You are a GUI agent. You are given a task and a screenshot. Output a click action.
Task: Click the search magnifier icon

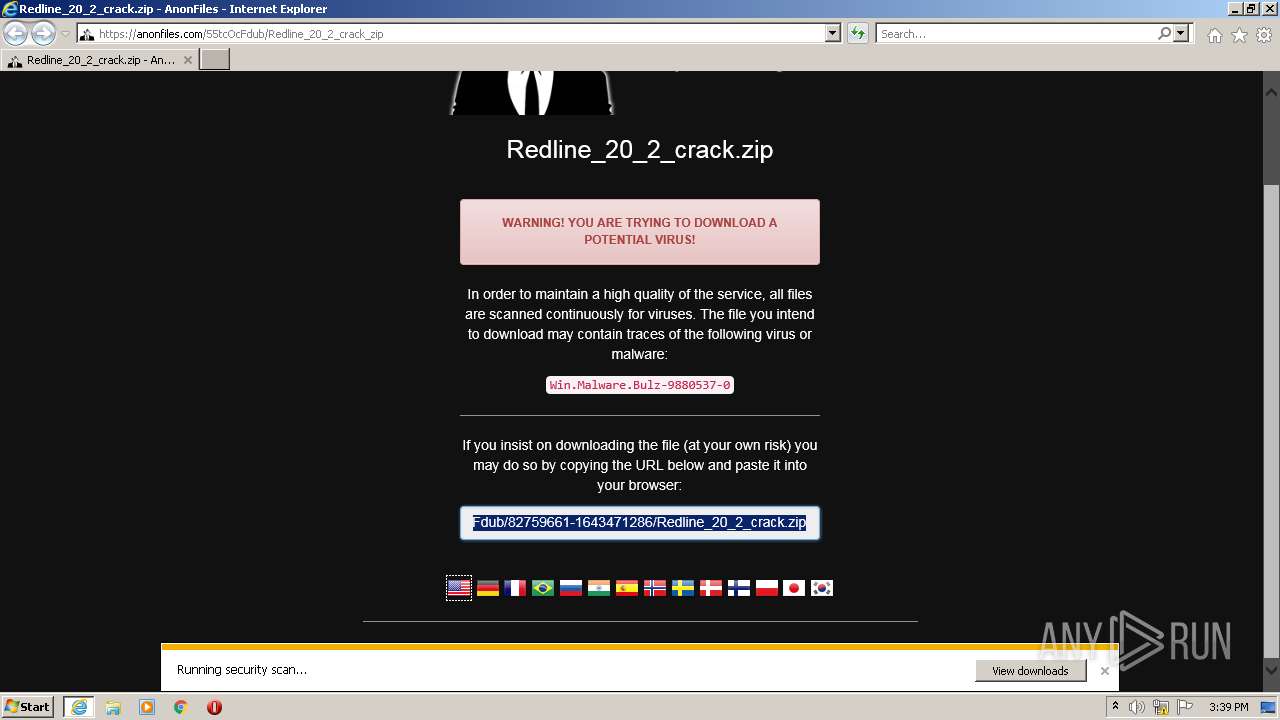[1164, 33]
